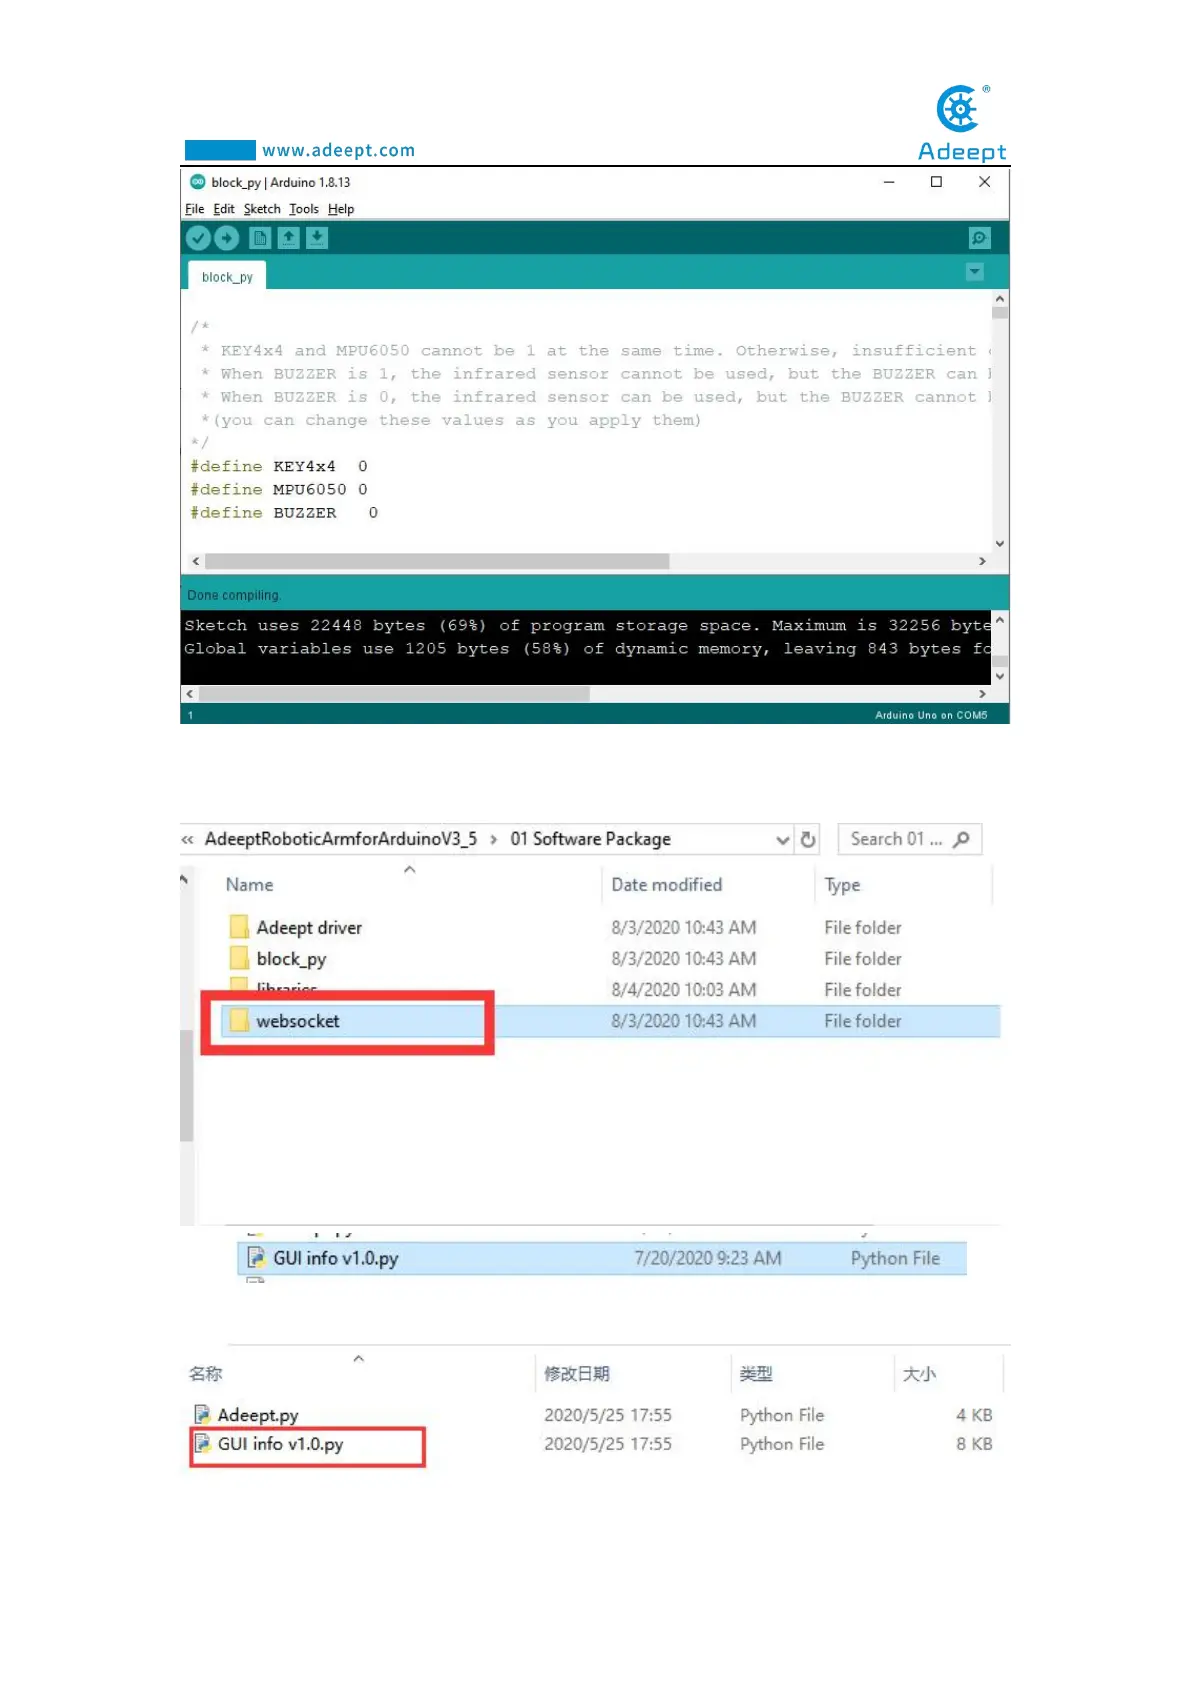Sort by the Type column header
Image resolution: width=1191 pixels, height=1684 pixels.
tap(842, 885)
